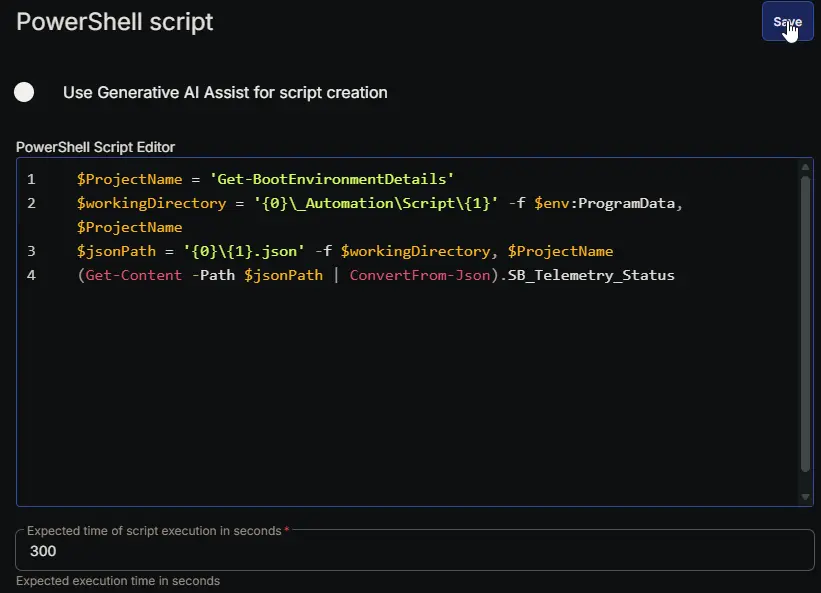Click ConvertFrom-Json cmdlet on line 4

point(420,276)
